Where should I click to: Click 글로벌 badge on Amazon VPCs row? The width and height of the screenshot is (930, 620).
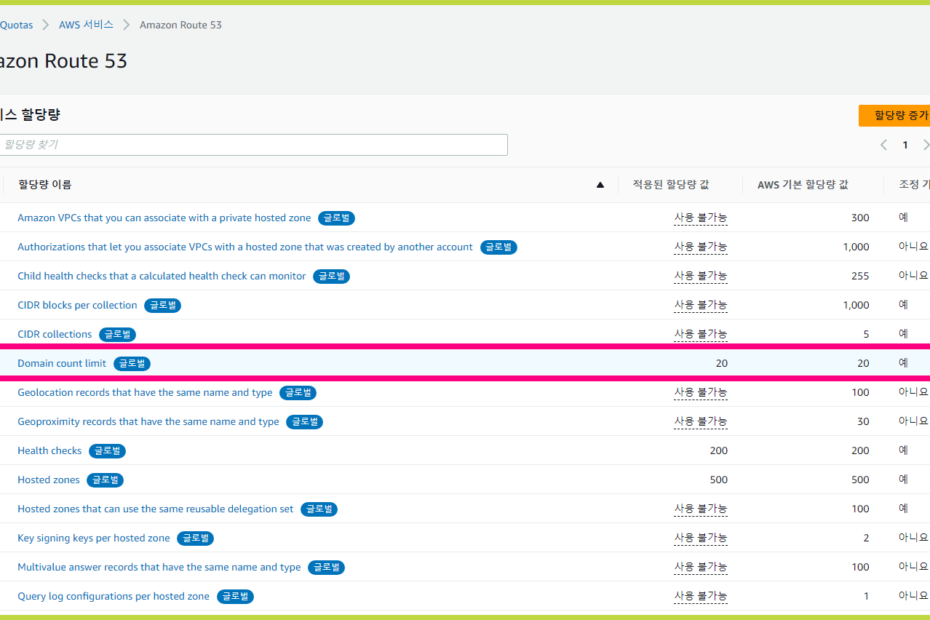pos(336,218)
